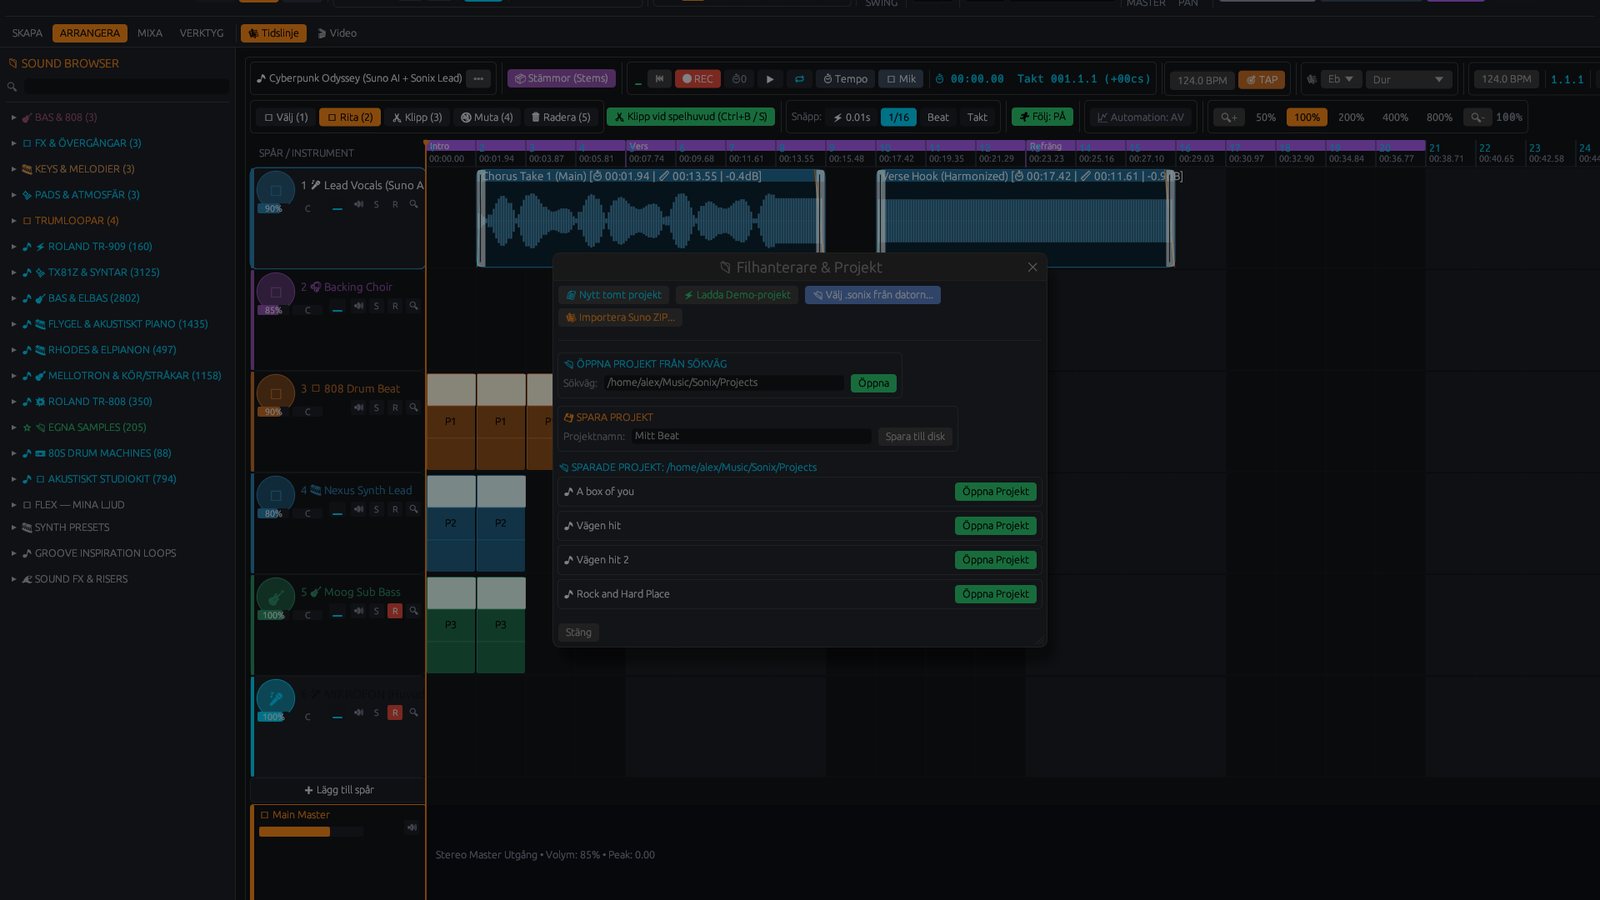Open the Dur scale dropdown
The width and height of the screenshot is (1600, 900).
click(x=1408, y=79)
